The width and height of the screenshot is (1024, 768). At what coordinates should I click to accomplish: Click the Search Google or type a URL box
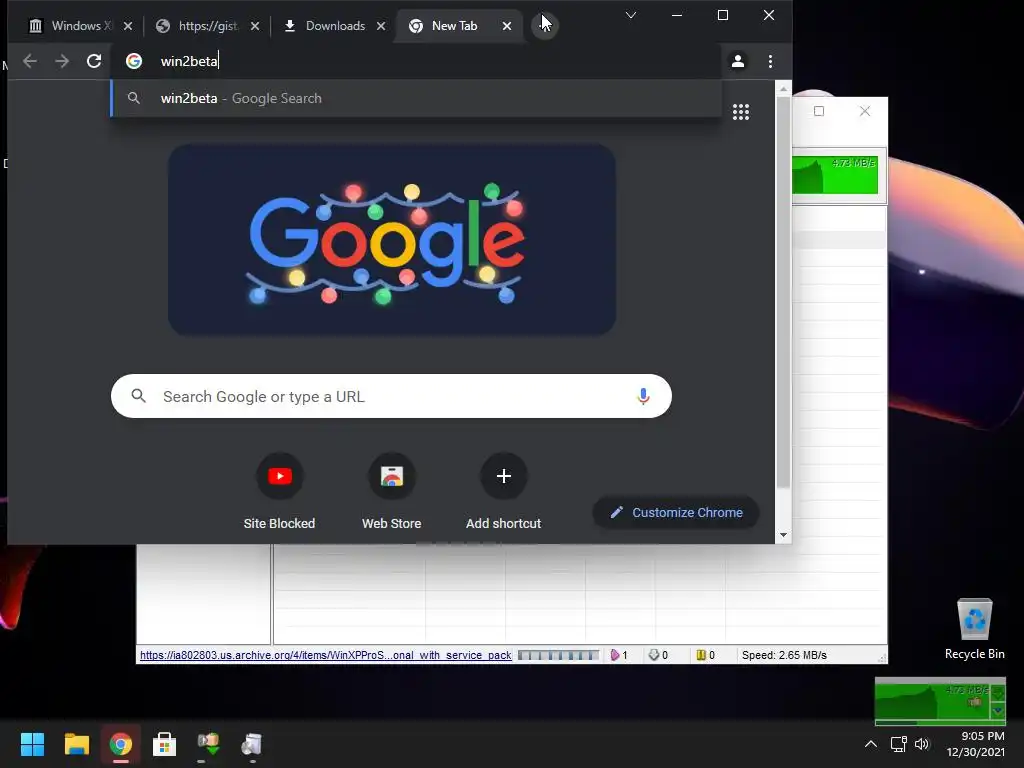coord(391,396)
